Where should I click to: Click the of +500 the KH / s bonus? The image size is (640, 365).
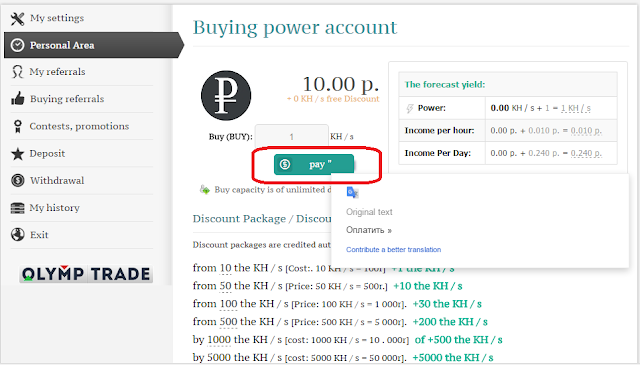coord(458,340)
